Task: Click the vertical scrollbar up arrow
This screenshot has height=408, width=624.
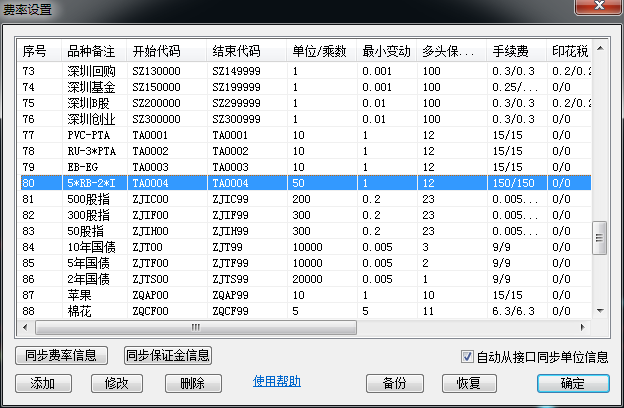Action: point(600,49)
